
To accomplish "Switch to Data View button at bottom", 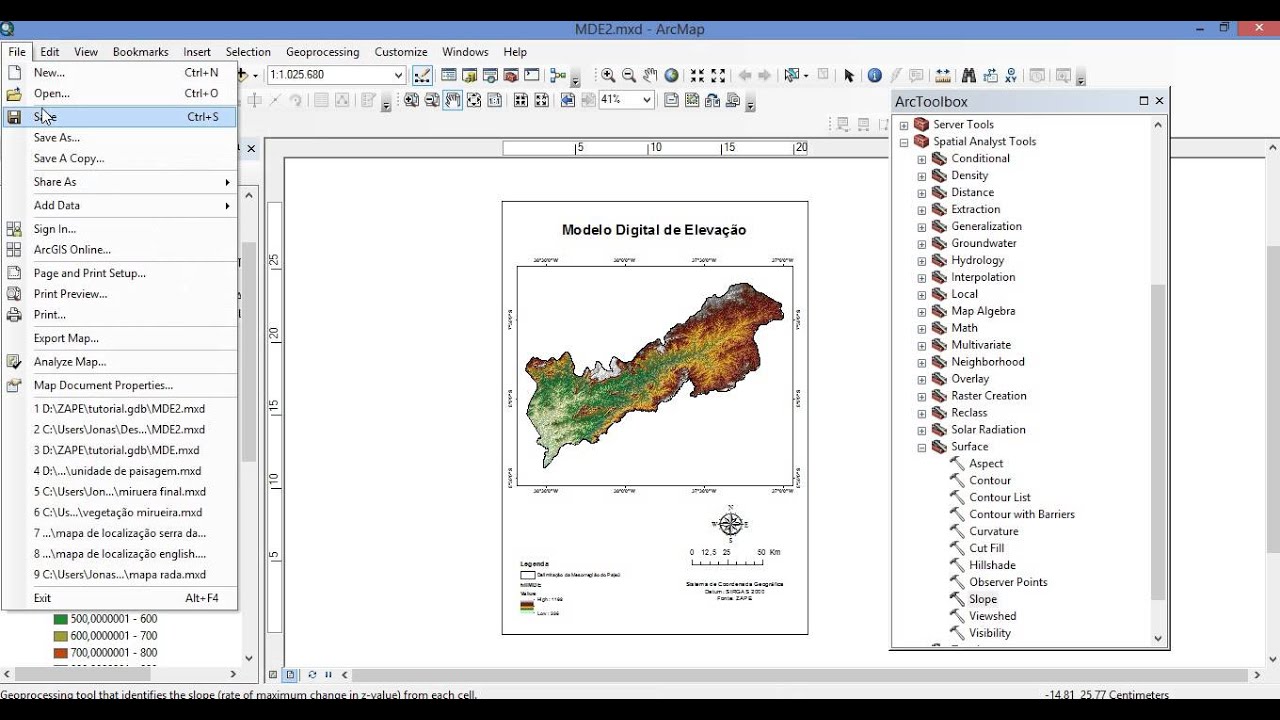I will pos(273,675).
